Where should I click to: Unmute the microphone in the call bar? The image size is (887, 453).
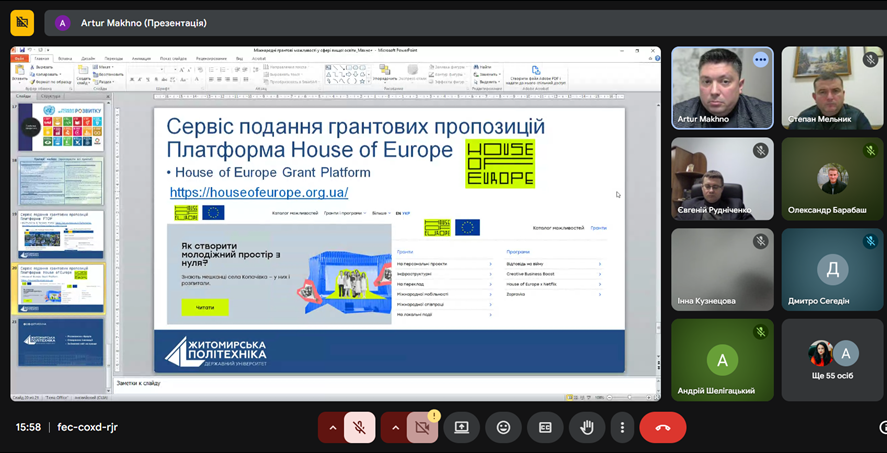pyautogui.click(x=359, y=427)
